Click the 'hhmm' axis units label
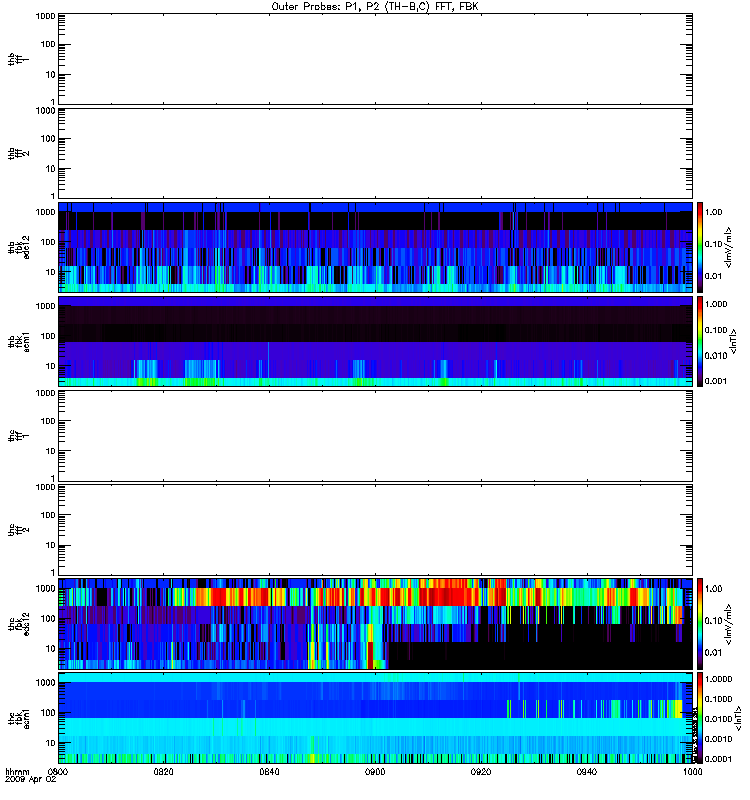 click(17, 771)
